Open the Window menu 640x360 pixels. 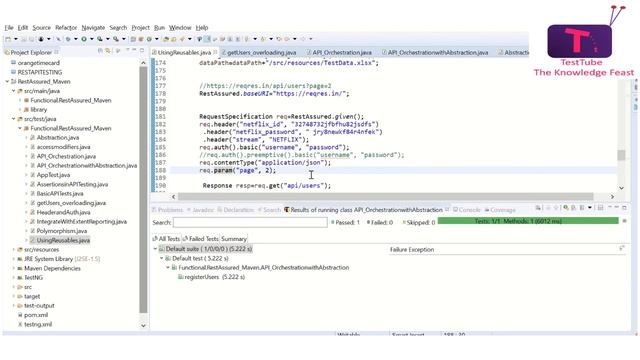(x=180, y=28)
